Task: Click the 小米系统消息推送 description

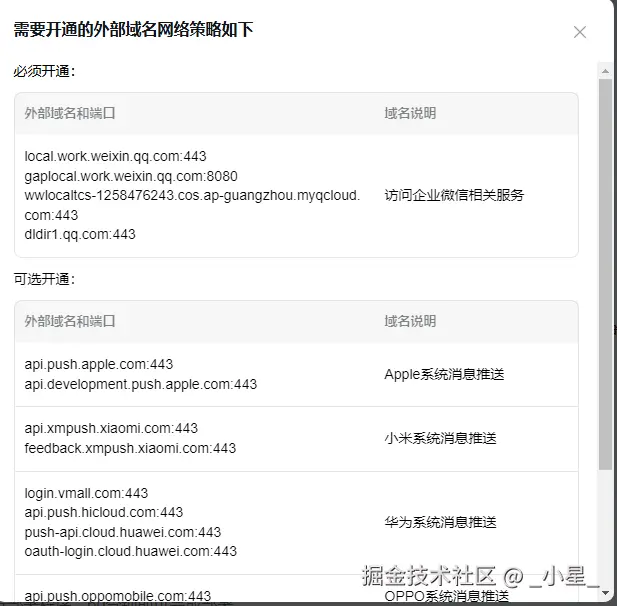Action: 440,438
